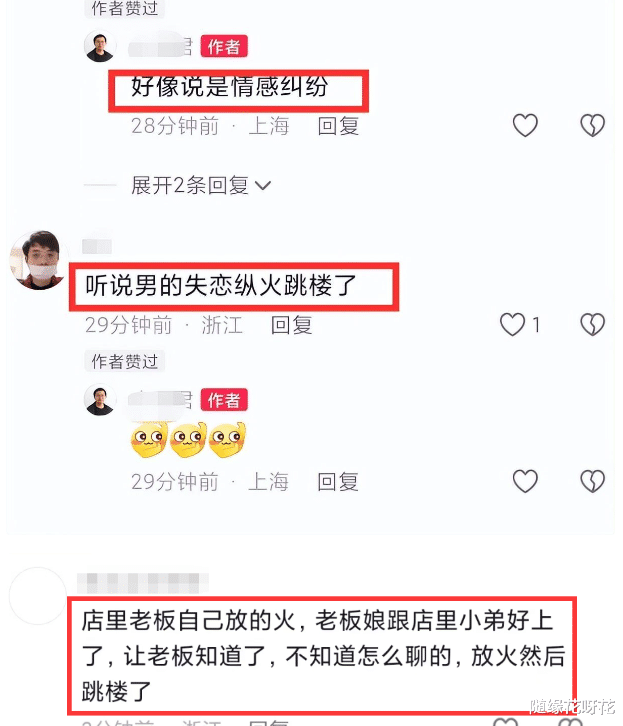
Task: Click the three emoji stickers in author's reply
Action: tap(189, 440)
